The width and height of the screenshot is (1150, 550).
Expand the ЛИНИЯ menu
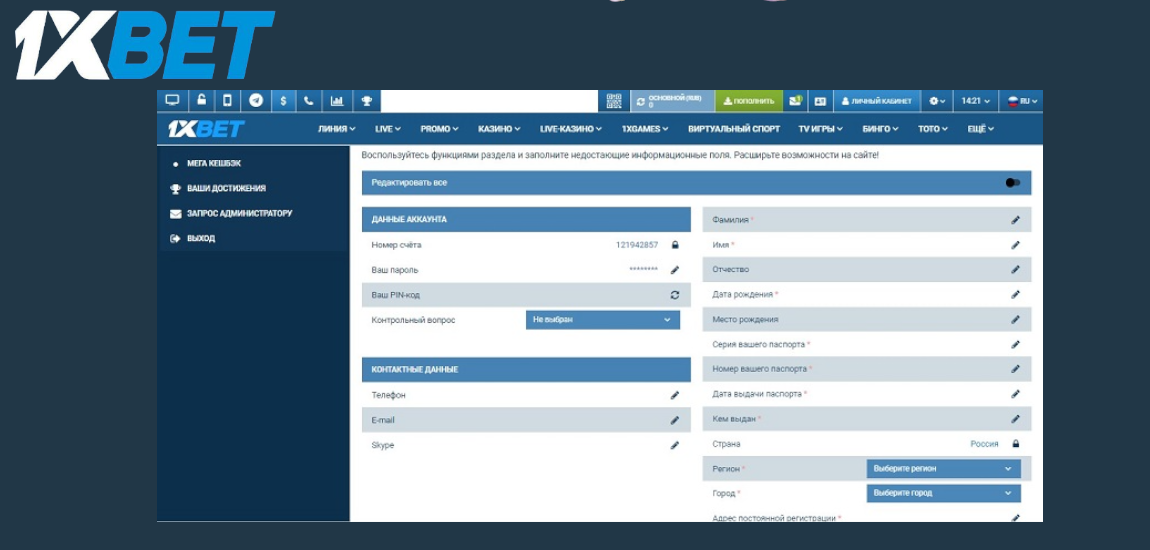point(337,129)
